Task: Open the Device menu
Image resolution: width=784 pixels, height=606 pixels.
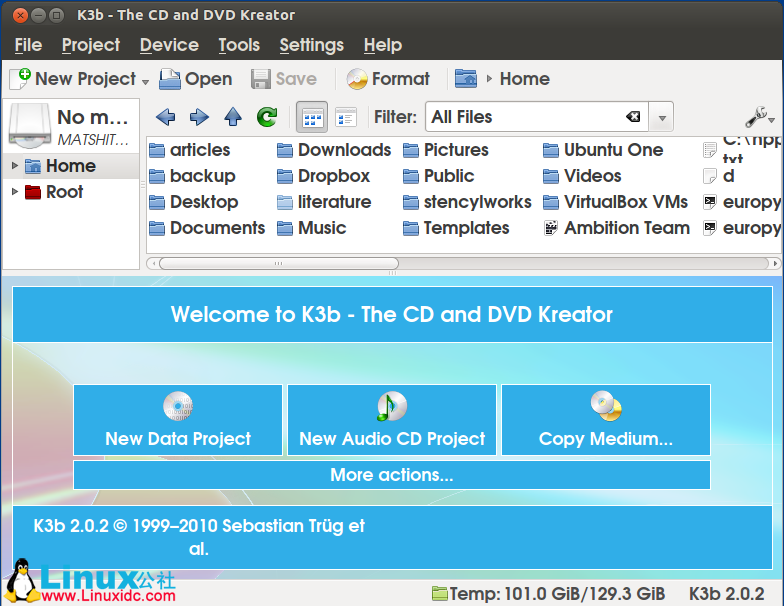Action: 169,45
